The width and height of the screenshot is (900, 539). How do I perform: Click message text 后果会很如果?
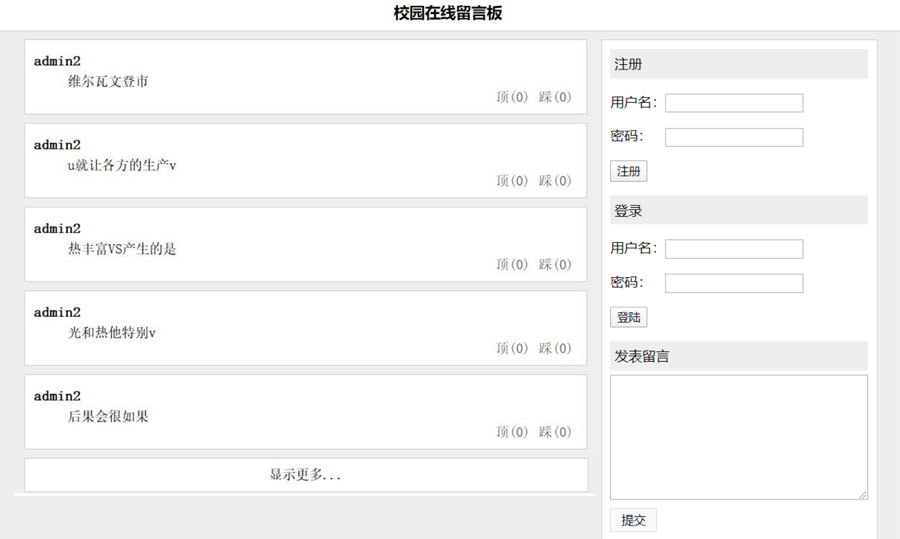coord(108,417)
